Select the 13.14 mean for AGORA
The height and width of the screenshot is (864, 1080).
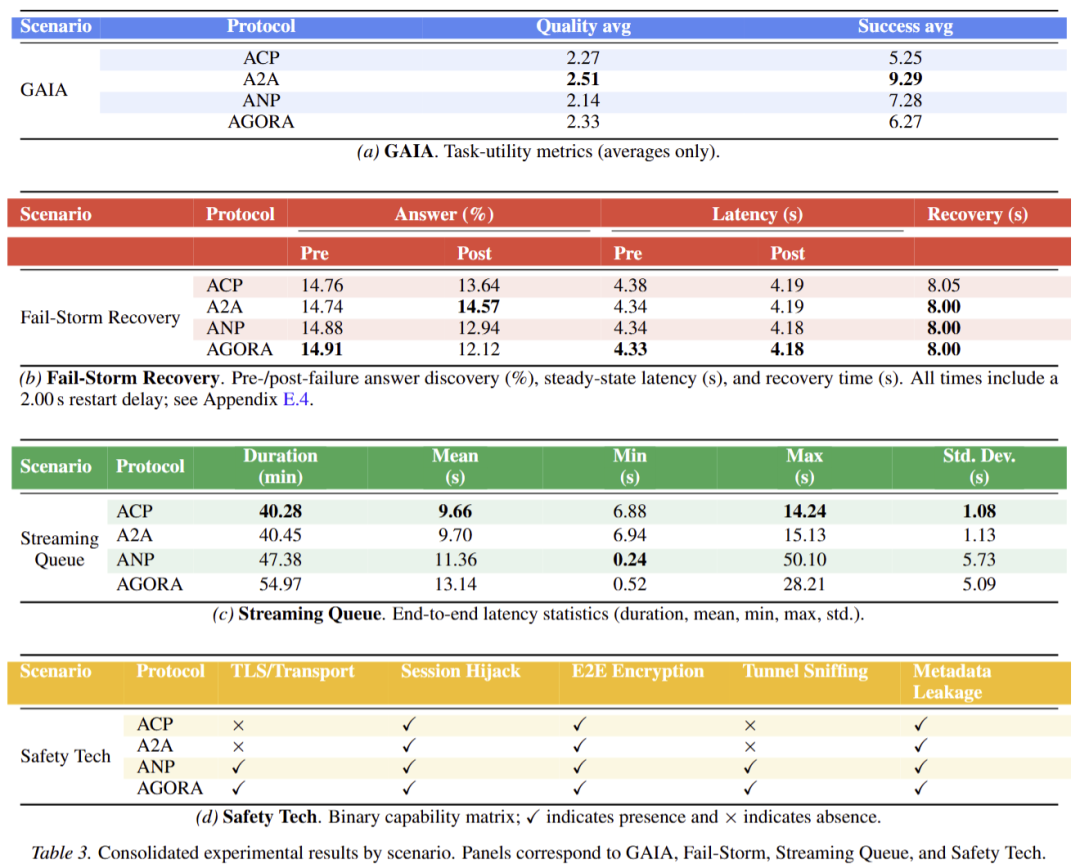point(455,584)
